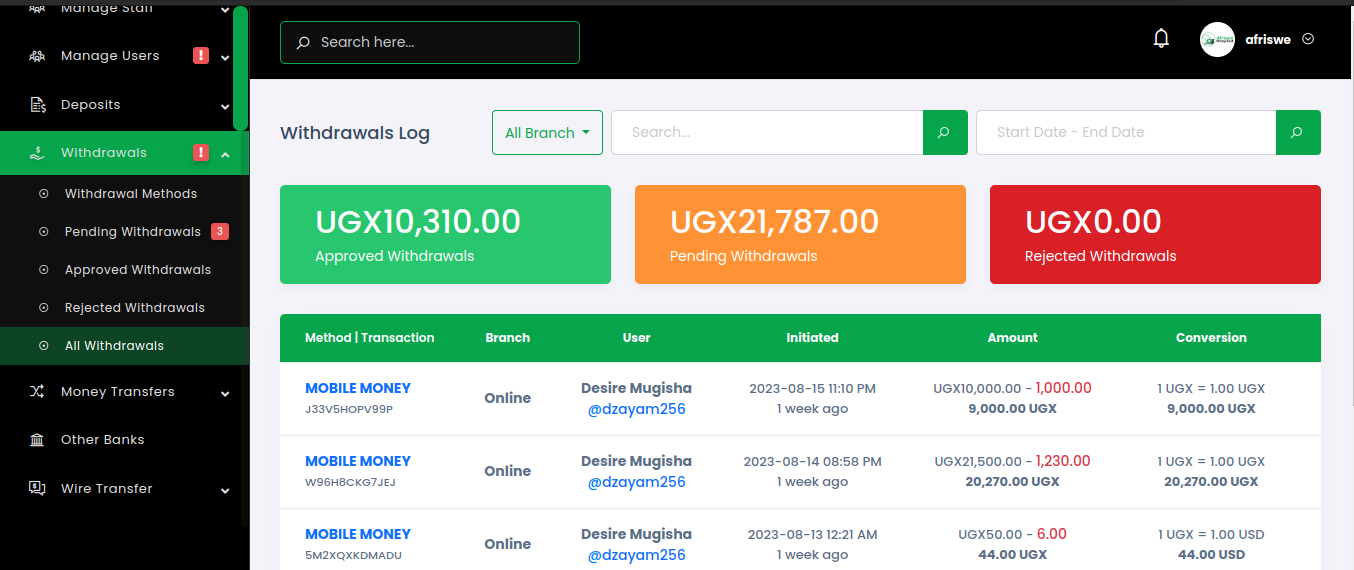Open @dzayam256 link in 2023-08-13 row
The width and height of the screenshot is (1354, 570).
click(x=637, y=555)
